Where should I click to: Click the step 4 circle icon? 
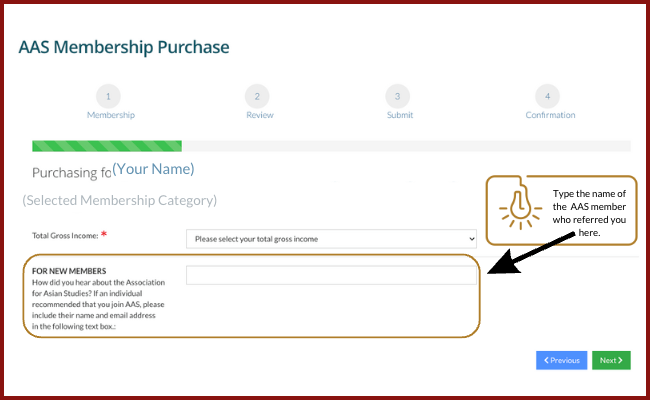point(547,96)
